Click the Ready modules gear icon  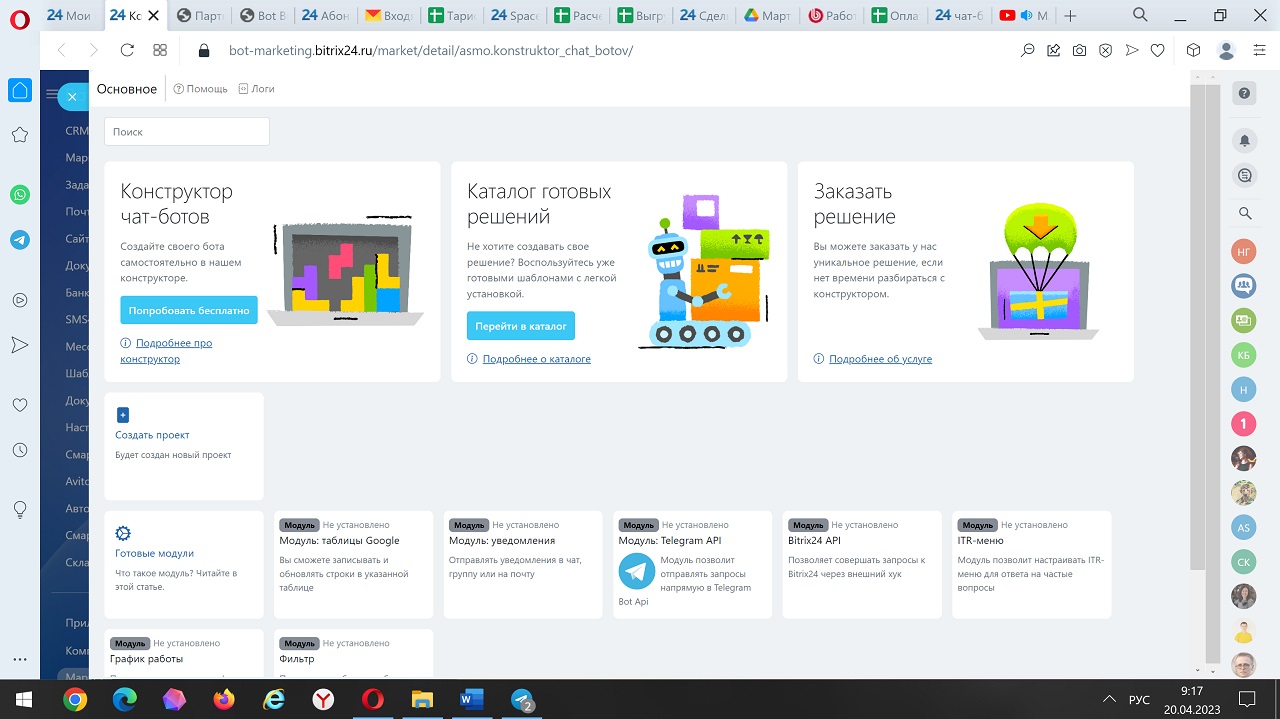coord(123,534)
